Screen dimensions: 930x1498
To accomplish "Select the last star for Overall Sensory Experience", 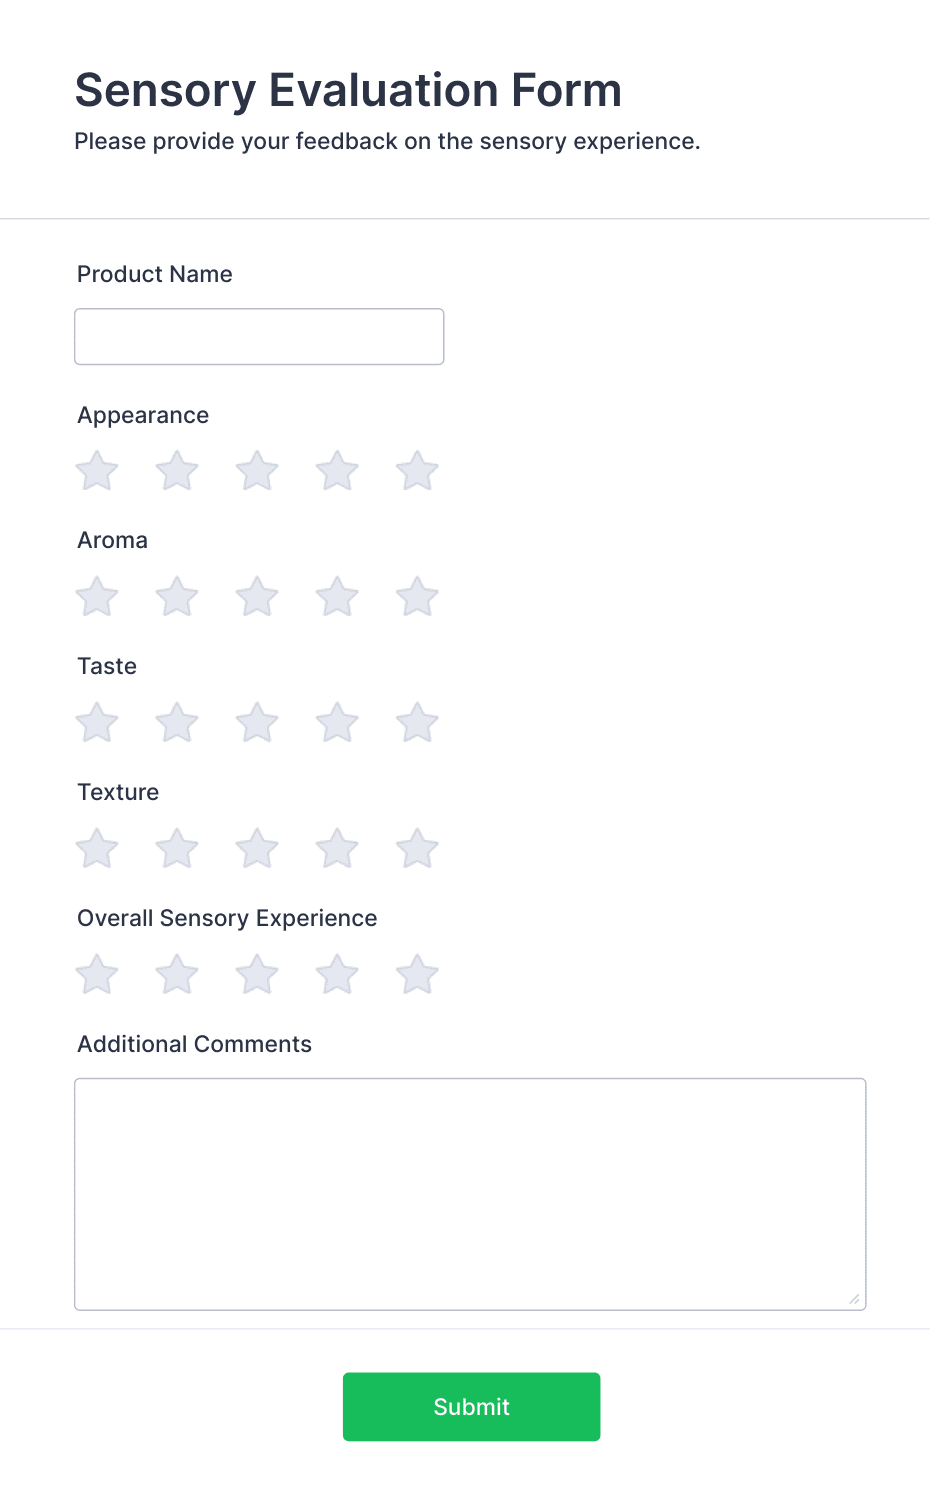I will pos(417,974).
